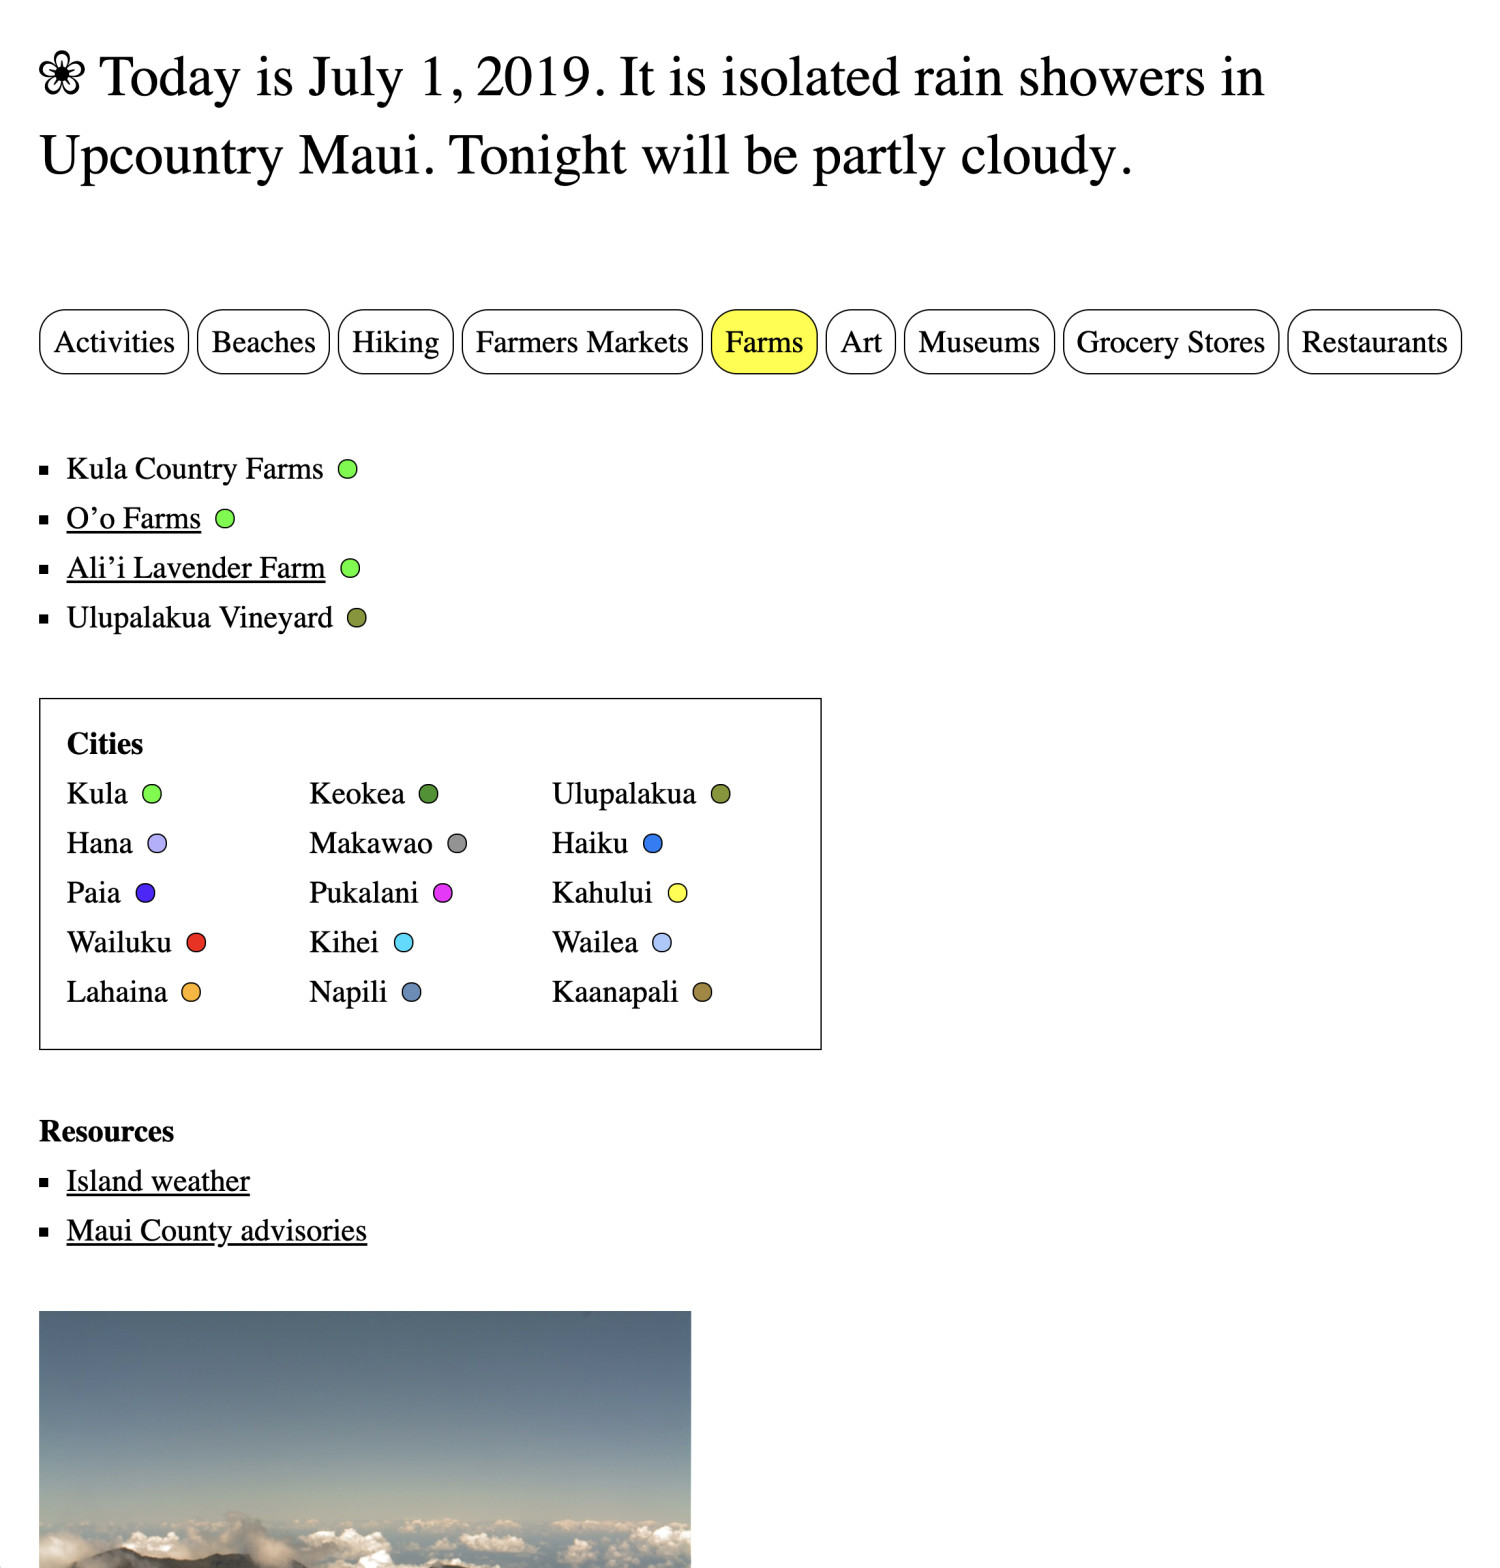
Task: Switch to Grocery Stores
Action: point(1170,342)
